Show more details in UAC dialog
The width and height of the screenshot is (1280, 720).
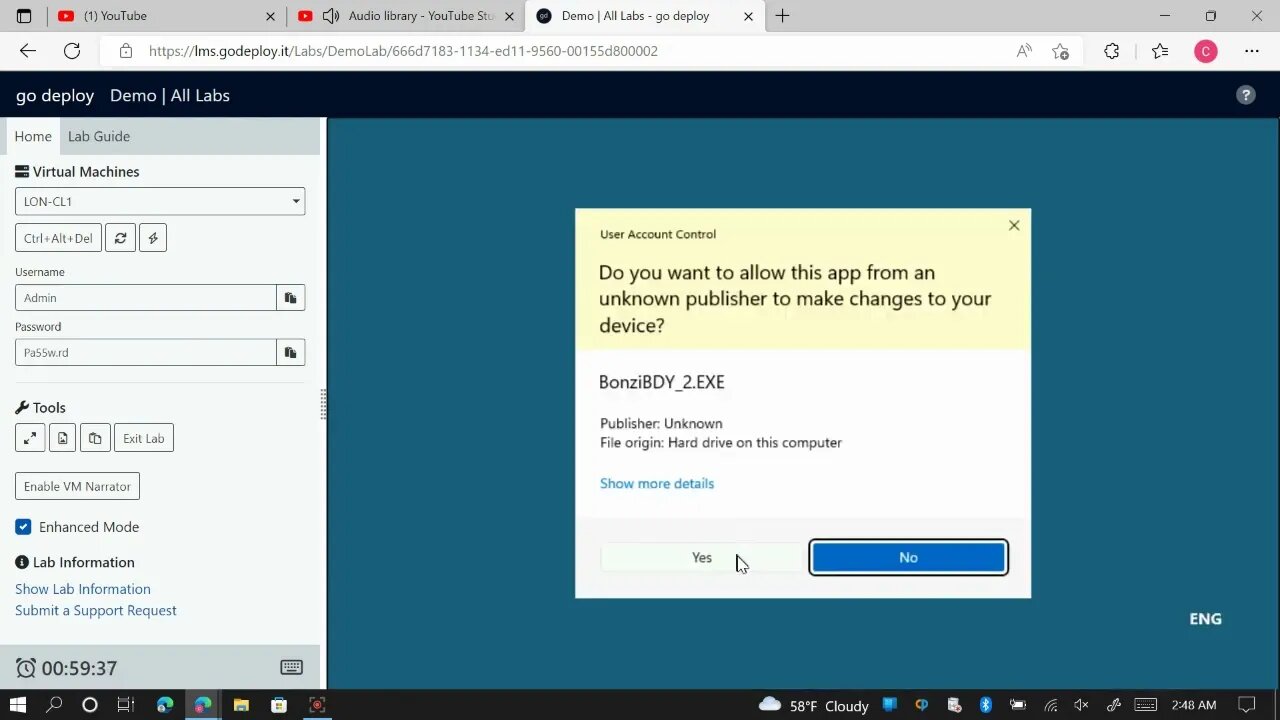pos(657,483)
